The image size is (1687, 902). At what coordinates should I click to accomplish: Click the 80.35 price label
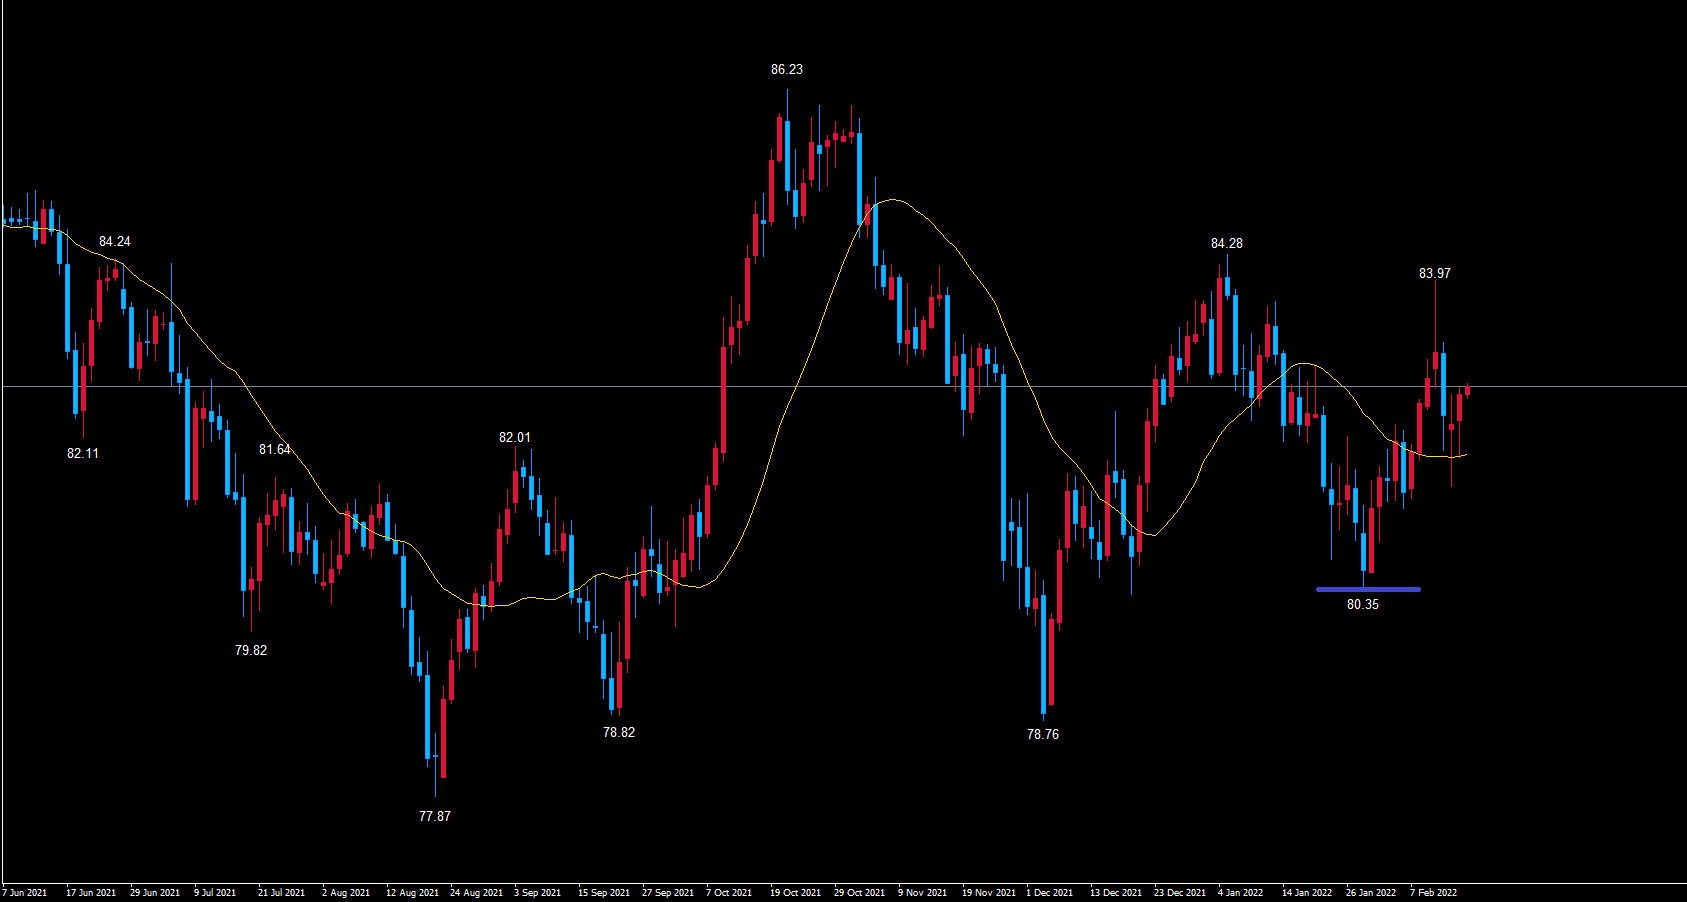pyautogui.click(x=1362, y=604)
